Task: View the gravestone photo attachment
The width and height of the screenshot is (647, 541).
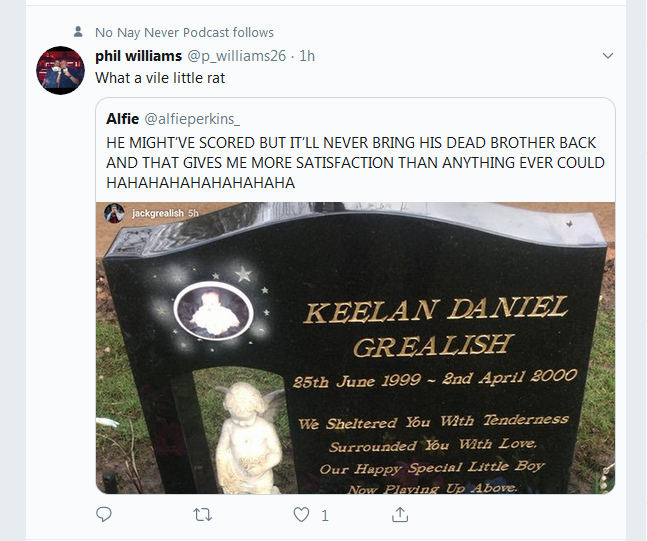Action: click(x=355, y=348)
